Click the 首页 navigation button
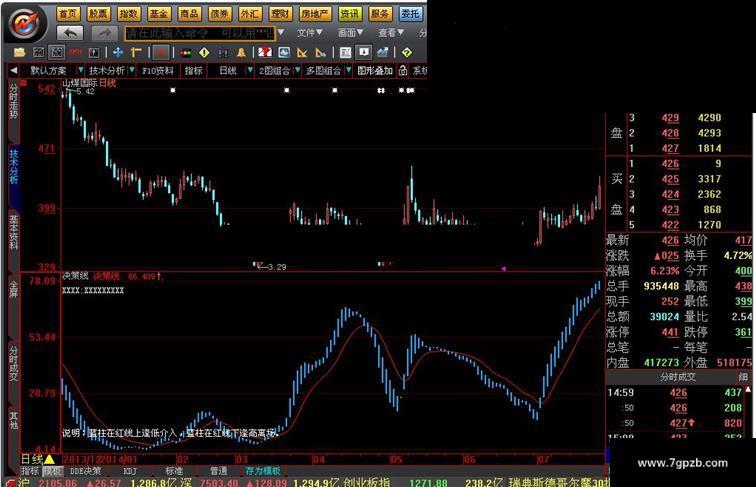756x487 pixels. click(68, 14)
